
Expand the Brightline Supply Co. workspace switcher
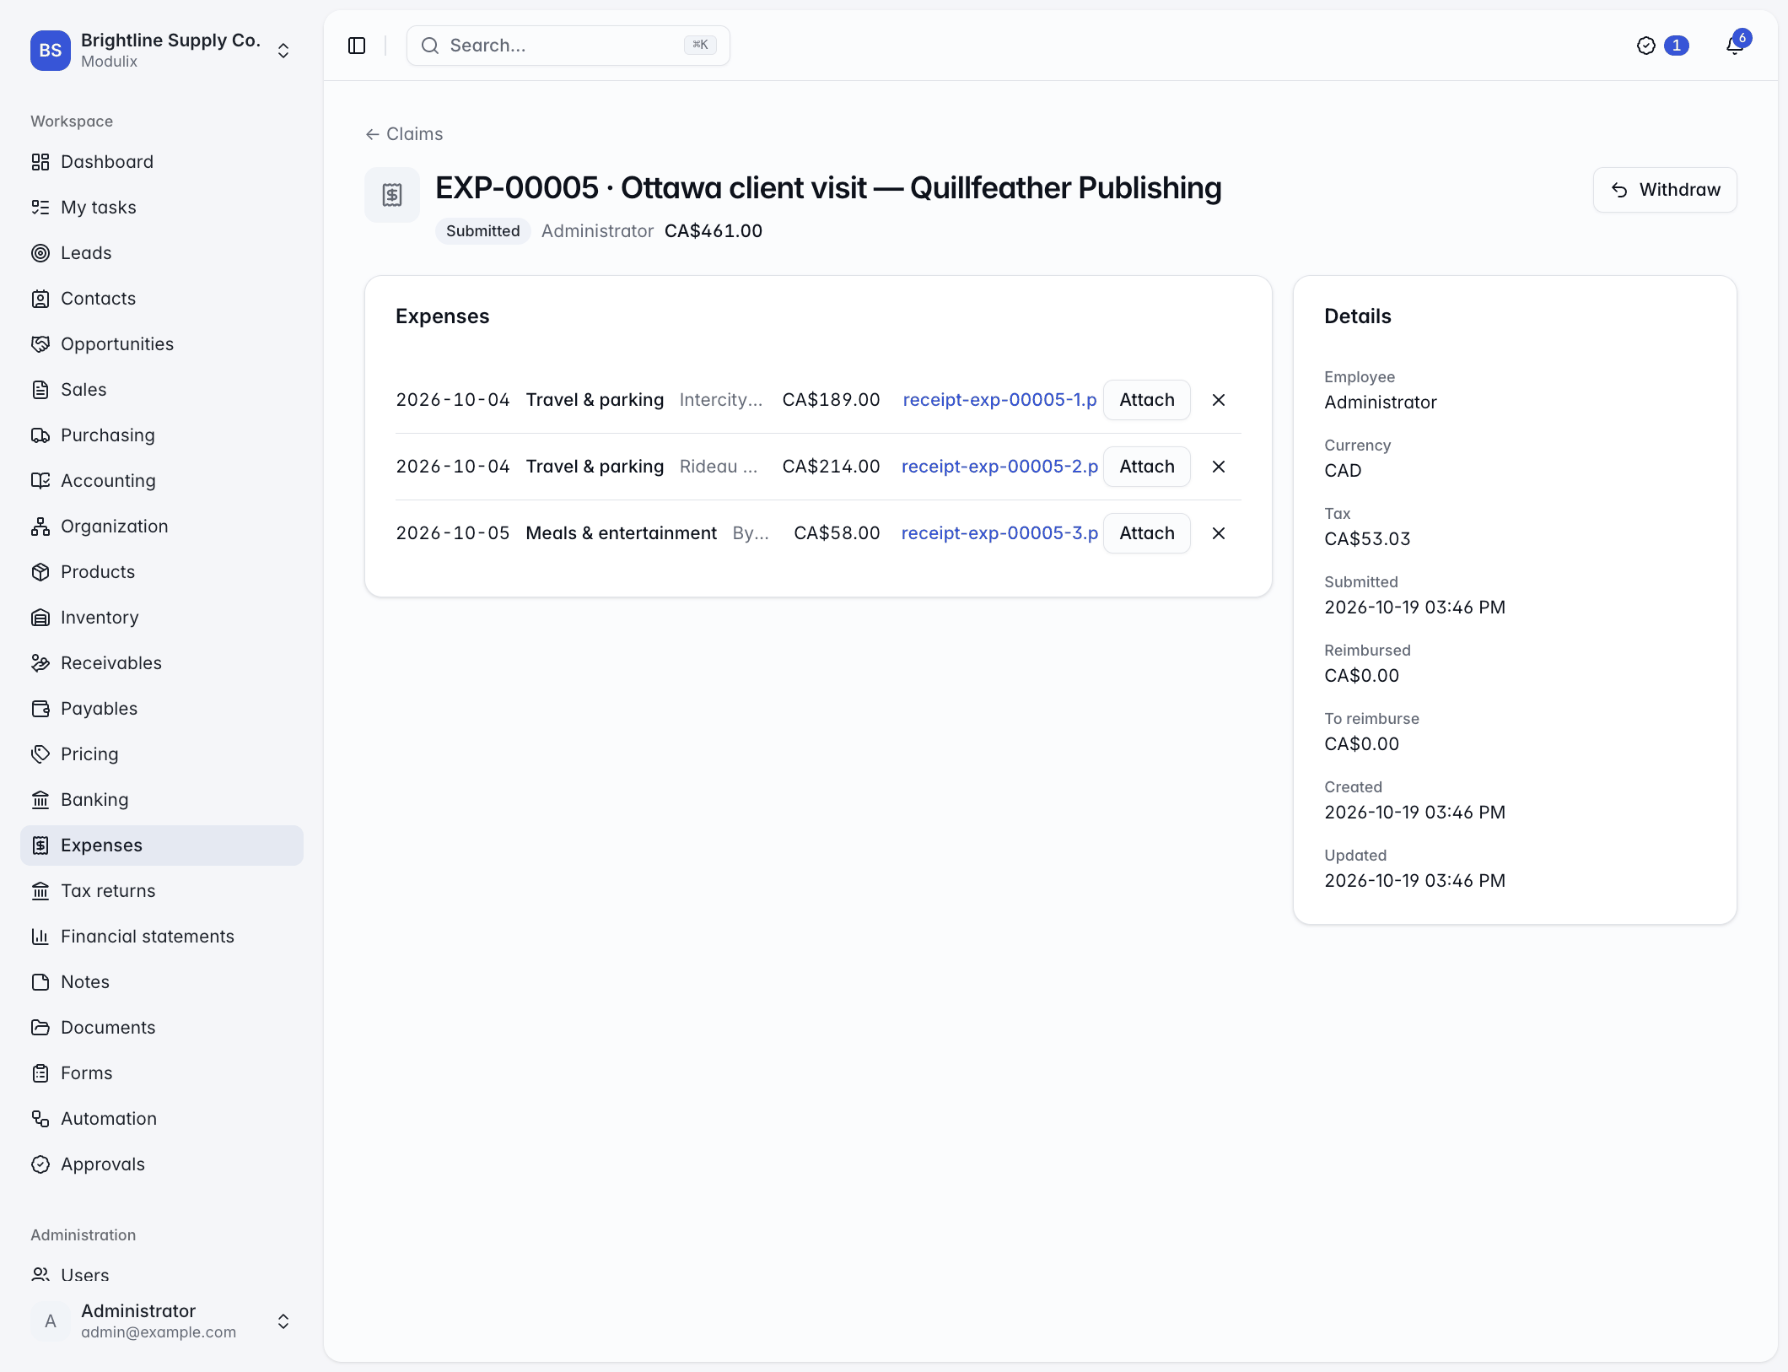tap(162, 50)
